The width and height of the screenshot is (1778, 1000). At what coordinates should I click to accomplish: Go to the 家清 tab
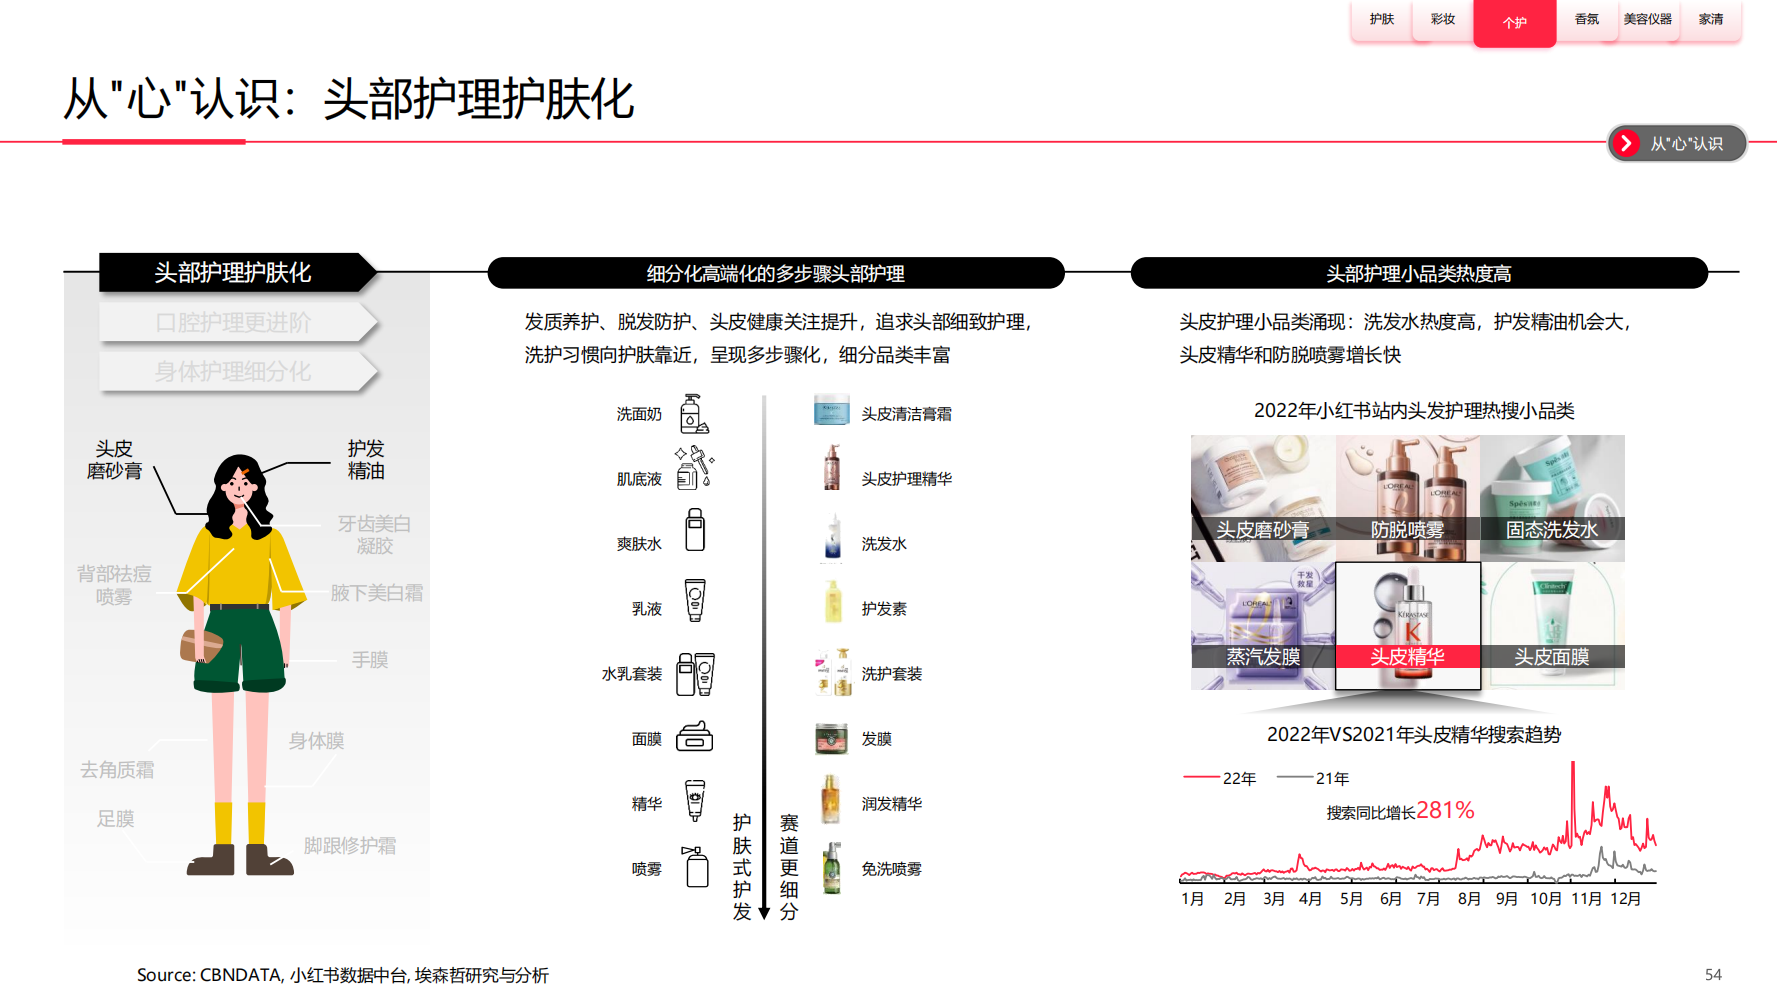tap(1710, 20)
